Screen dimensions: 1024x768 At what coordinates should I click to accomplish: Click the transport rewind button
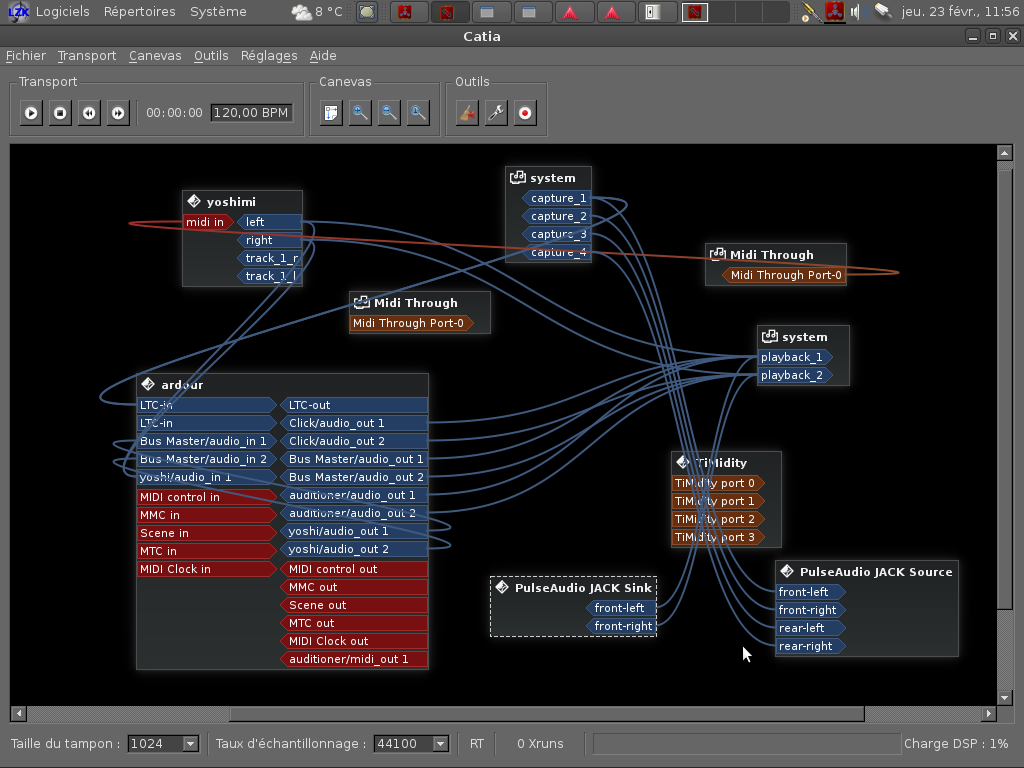click(x=89, y=113)
